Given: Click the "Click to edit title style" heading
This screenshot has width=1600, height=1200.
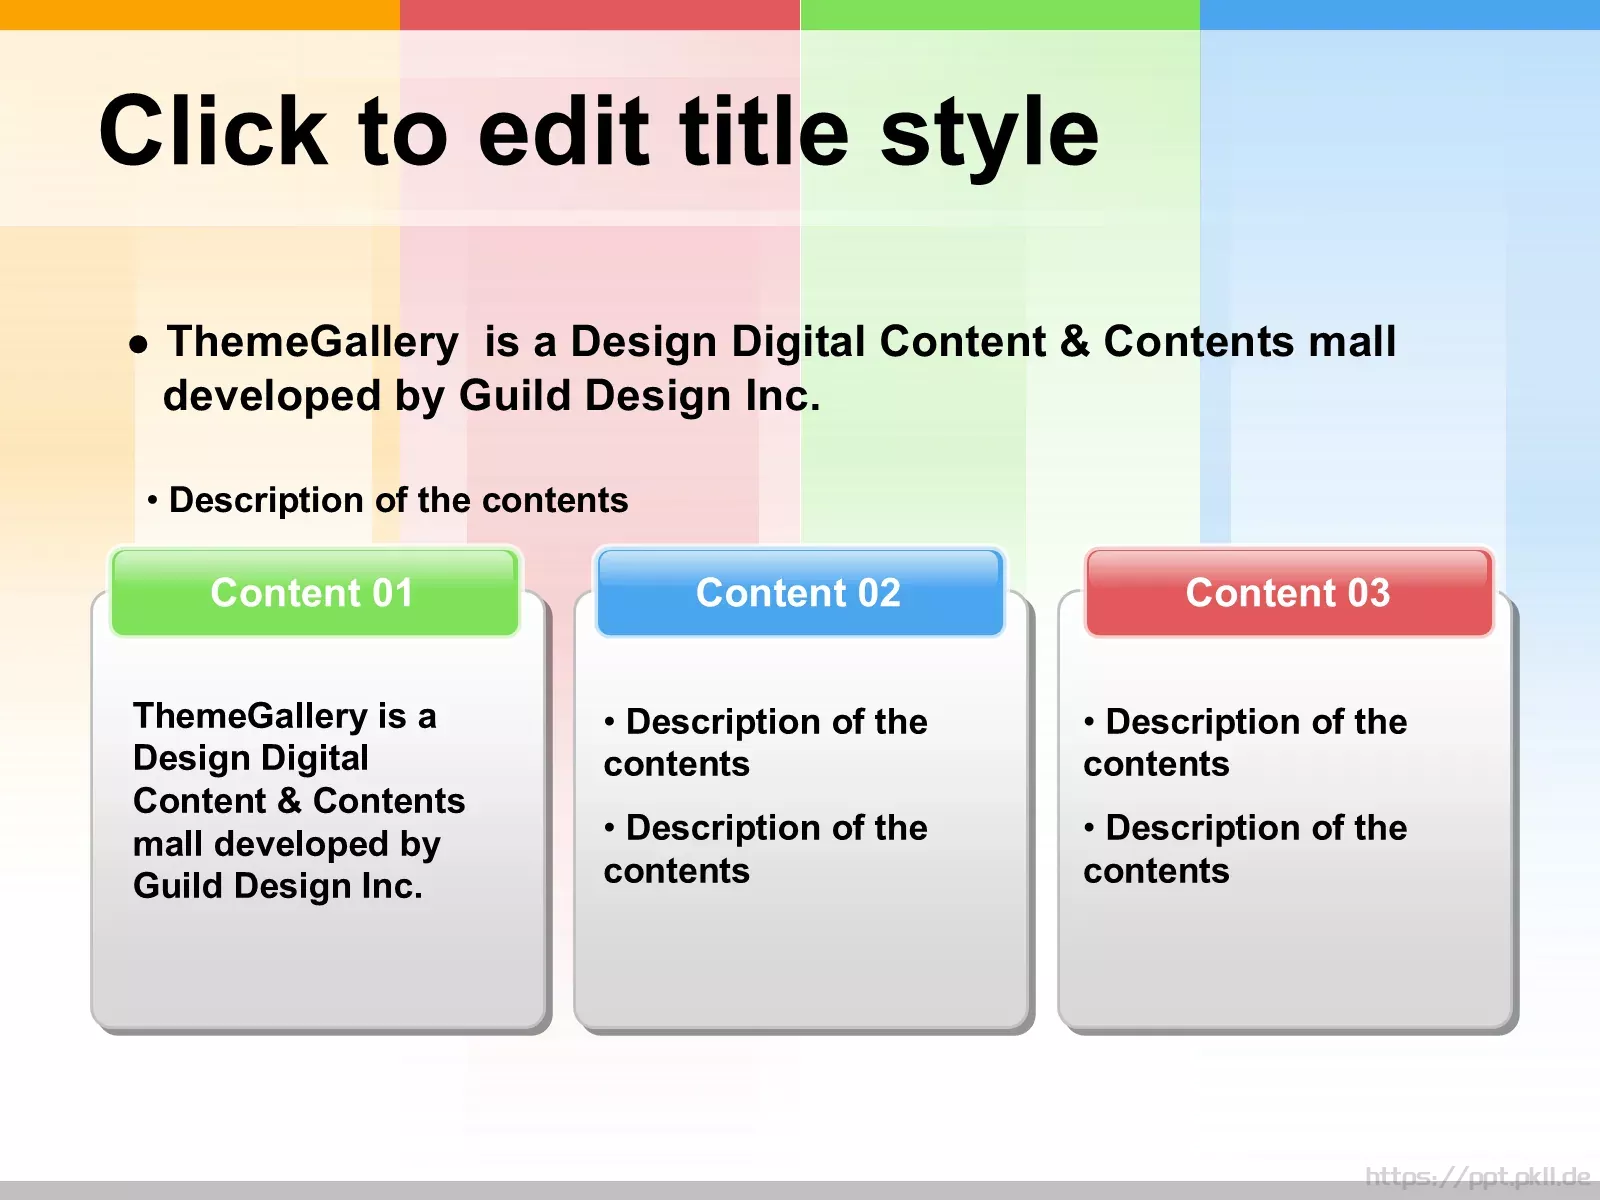Looking at the screenshot, I should click(598, 132).
